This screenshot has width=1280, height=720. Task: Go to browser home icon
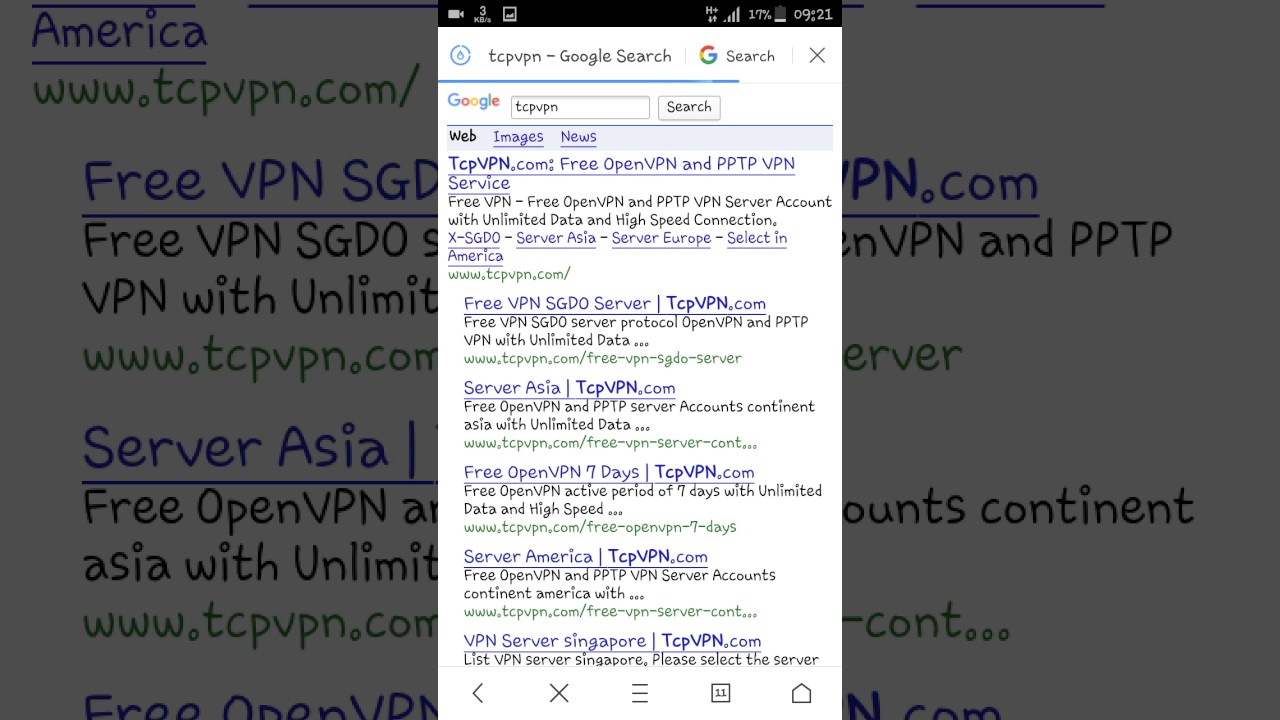(x=801, y=693)
